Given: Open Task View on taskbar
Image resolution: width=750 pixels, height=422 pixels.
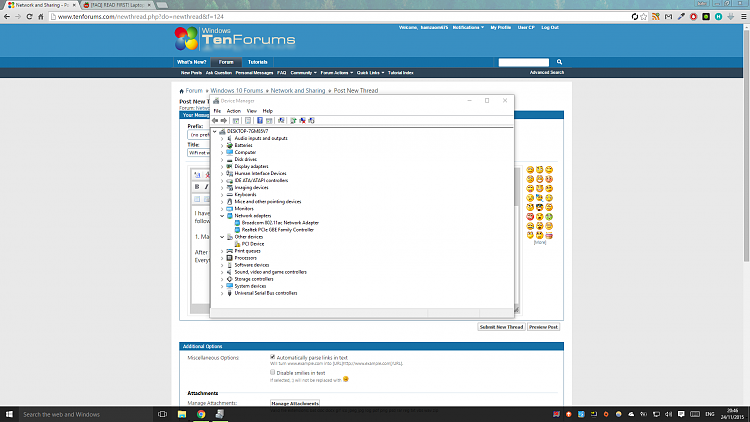Looking at the screenshot, I should (x=162, y=414).
